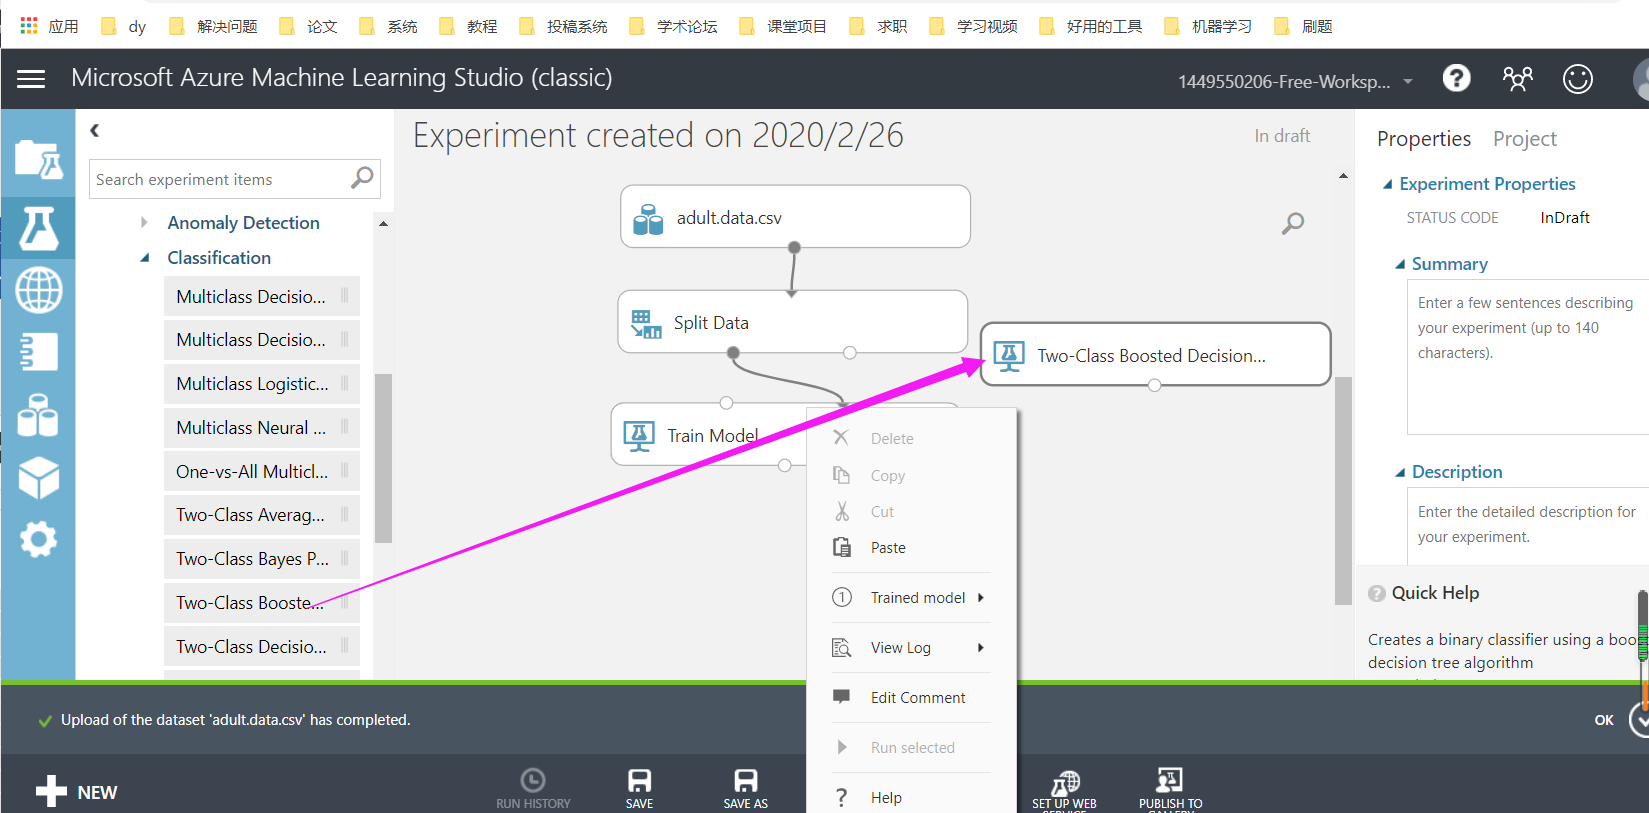
Task: Click the Description text area
Action: click(x=1528, y=526)
